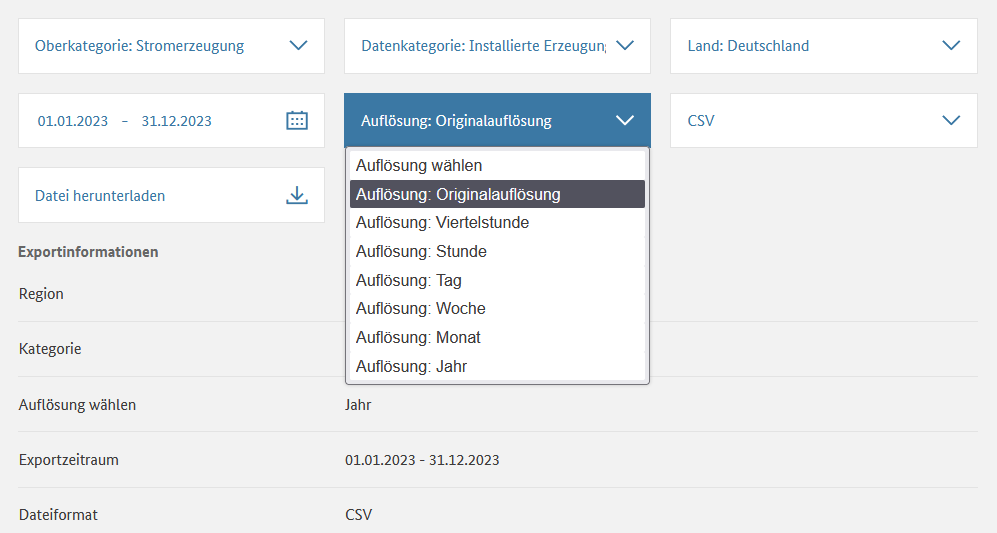Click the 'Datei herunterladen' button text
Image resolution: width=997 pixels, height=533 pixels.
tap(100, 196)
